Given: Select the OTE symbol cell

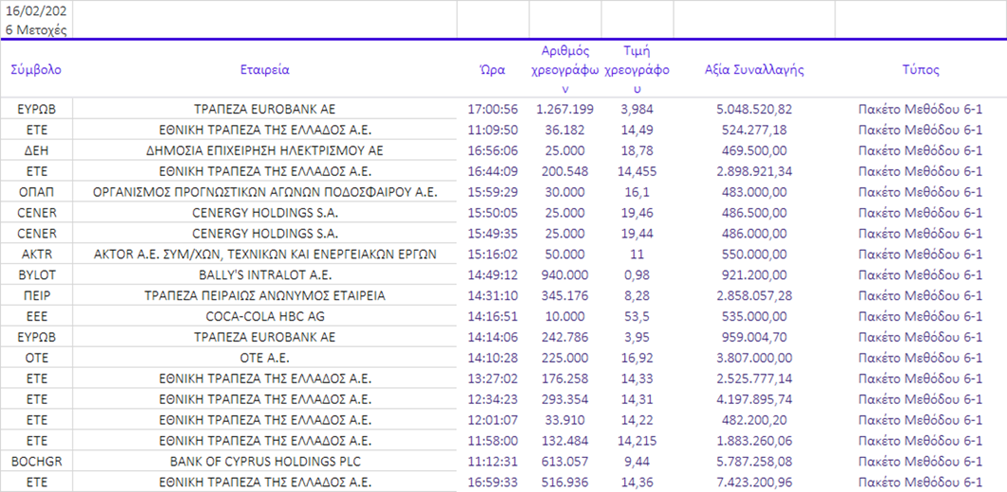Looking at the screenshot, I should pos(37,358).
